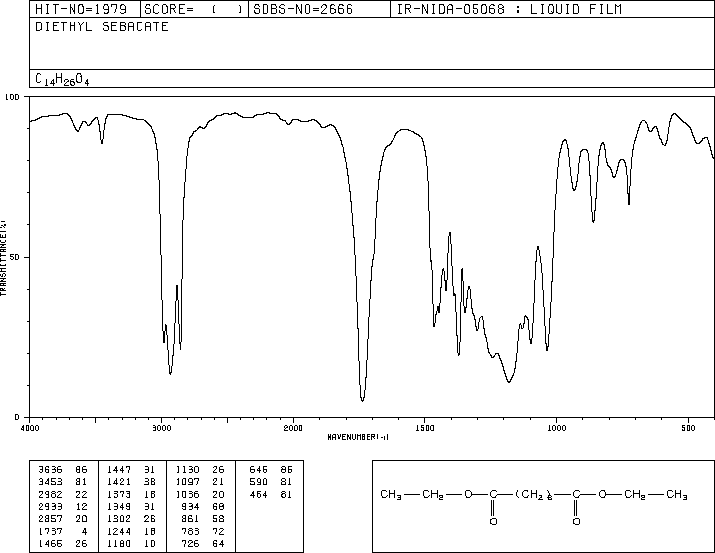715x553 pixels.
Task: Click the 1000 x-axis tick label
Action: pyautogui.click(x=556, y=428)
